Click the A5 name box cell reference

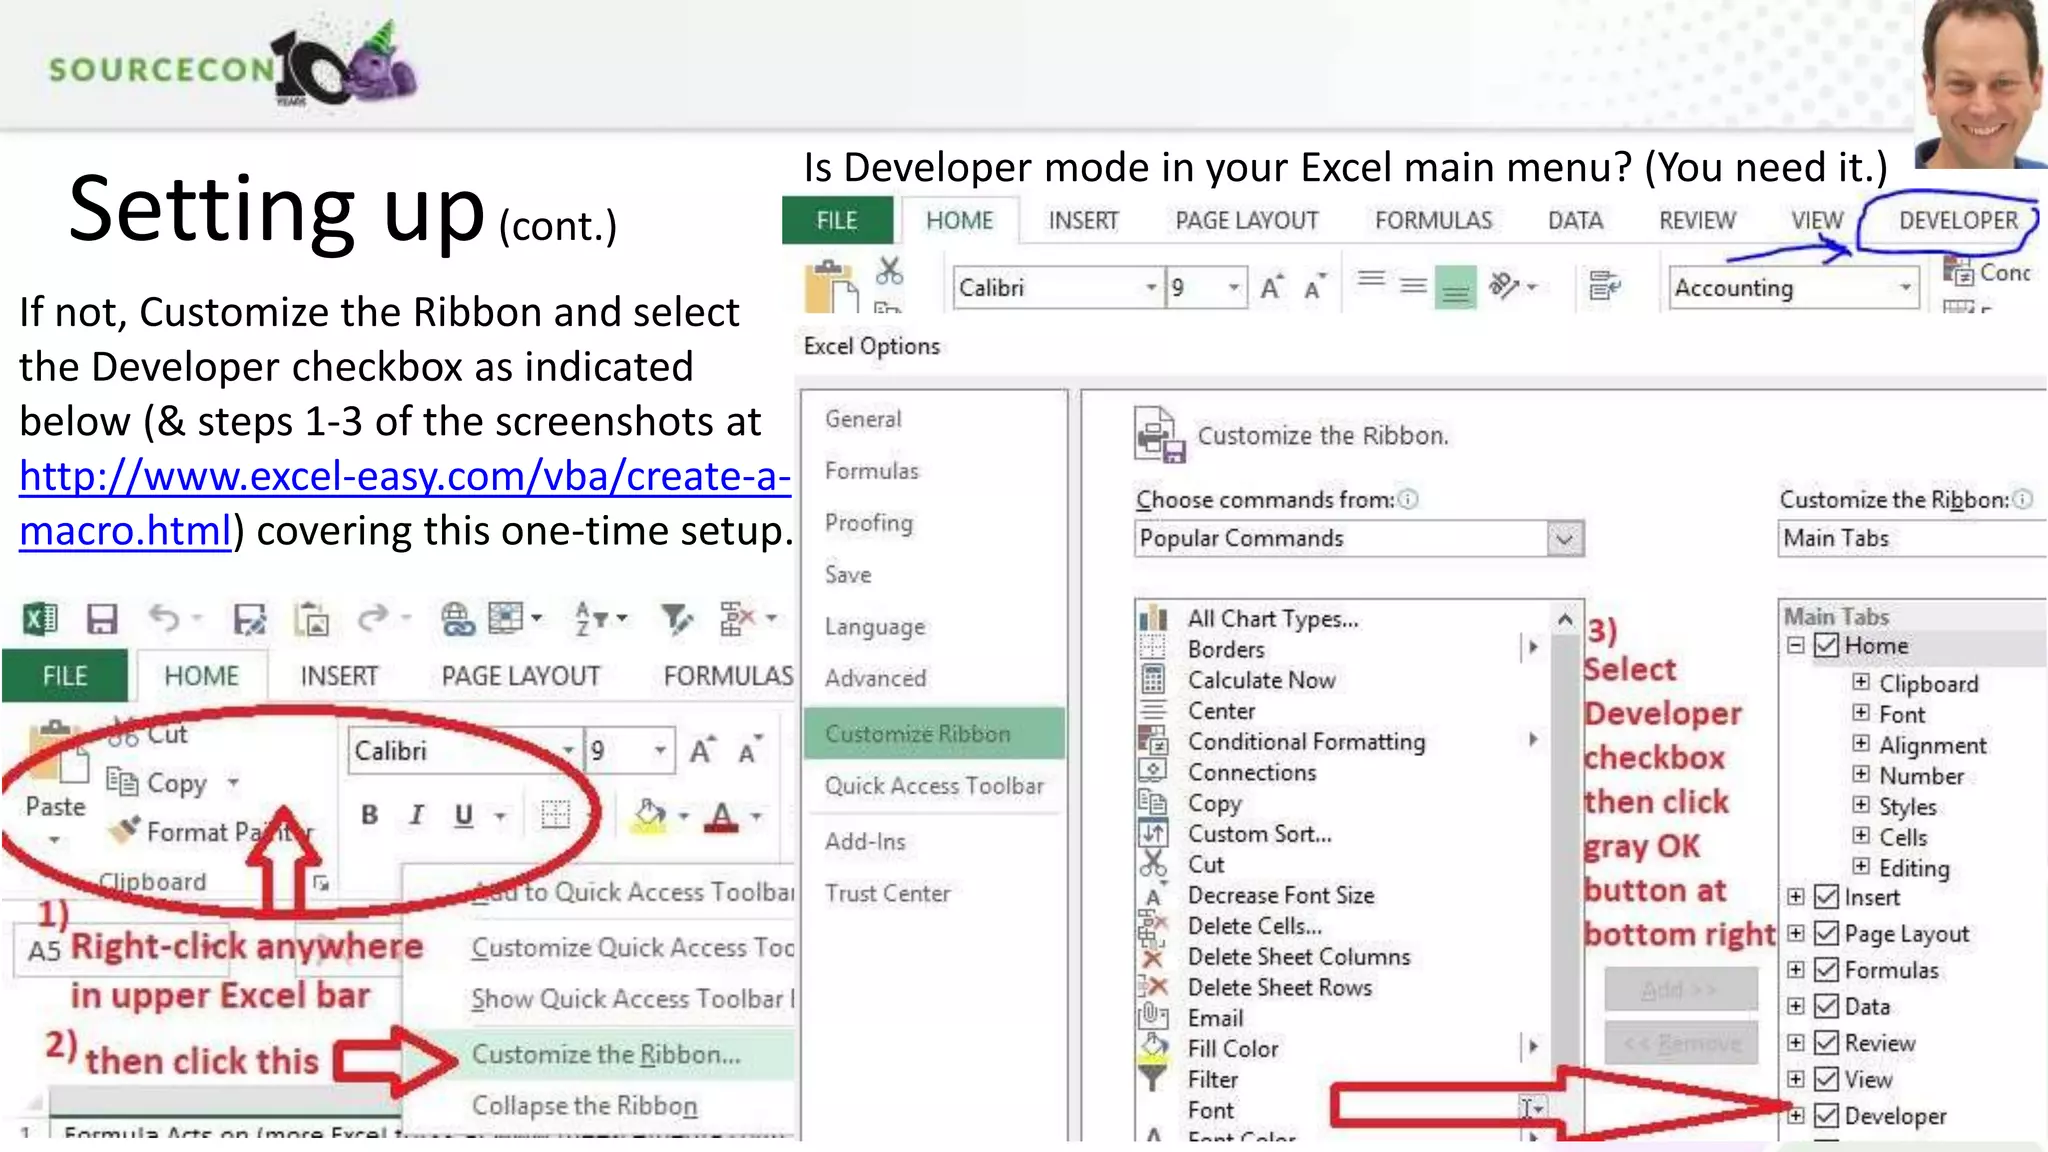click(x=44, y=950)
